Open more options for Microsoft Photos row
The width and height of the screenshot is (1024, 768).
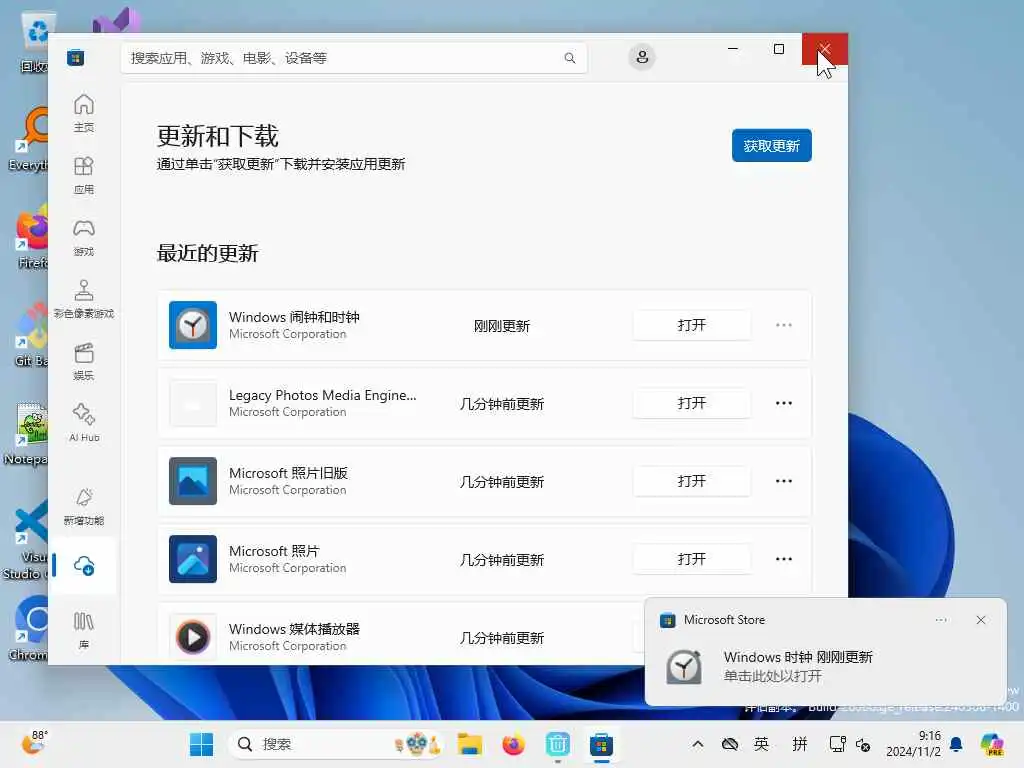(784, 559)
